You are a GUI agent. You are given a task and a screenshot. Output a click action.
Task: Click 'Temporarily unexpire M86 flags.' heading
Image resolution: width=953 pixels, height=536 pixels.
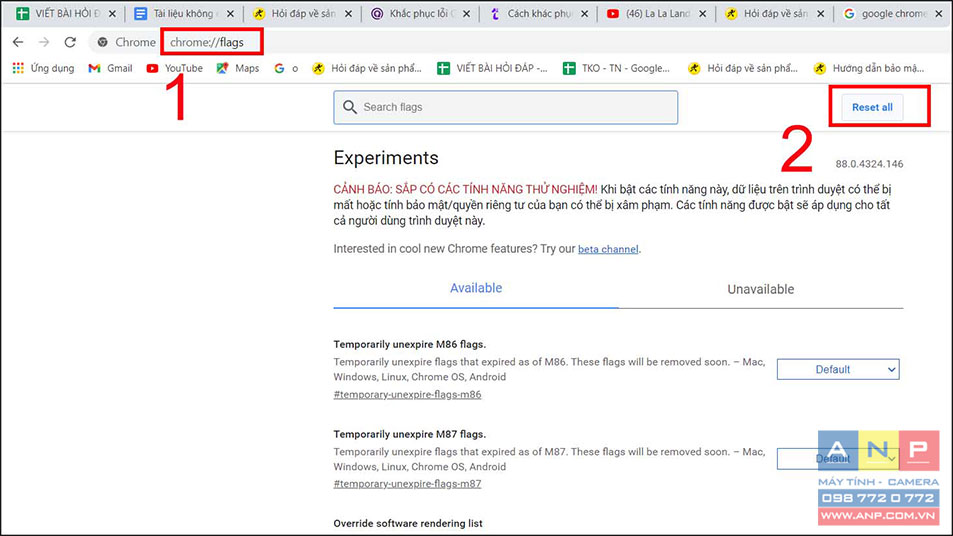tap(410, 344)
